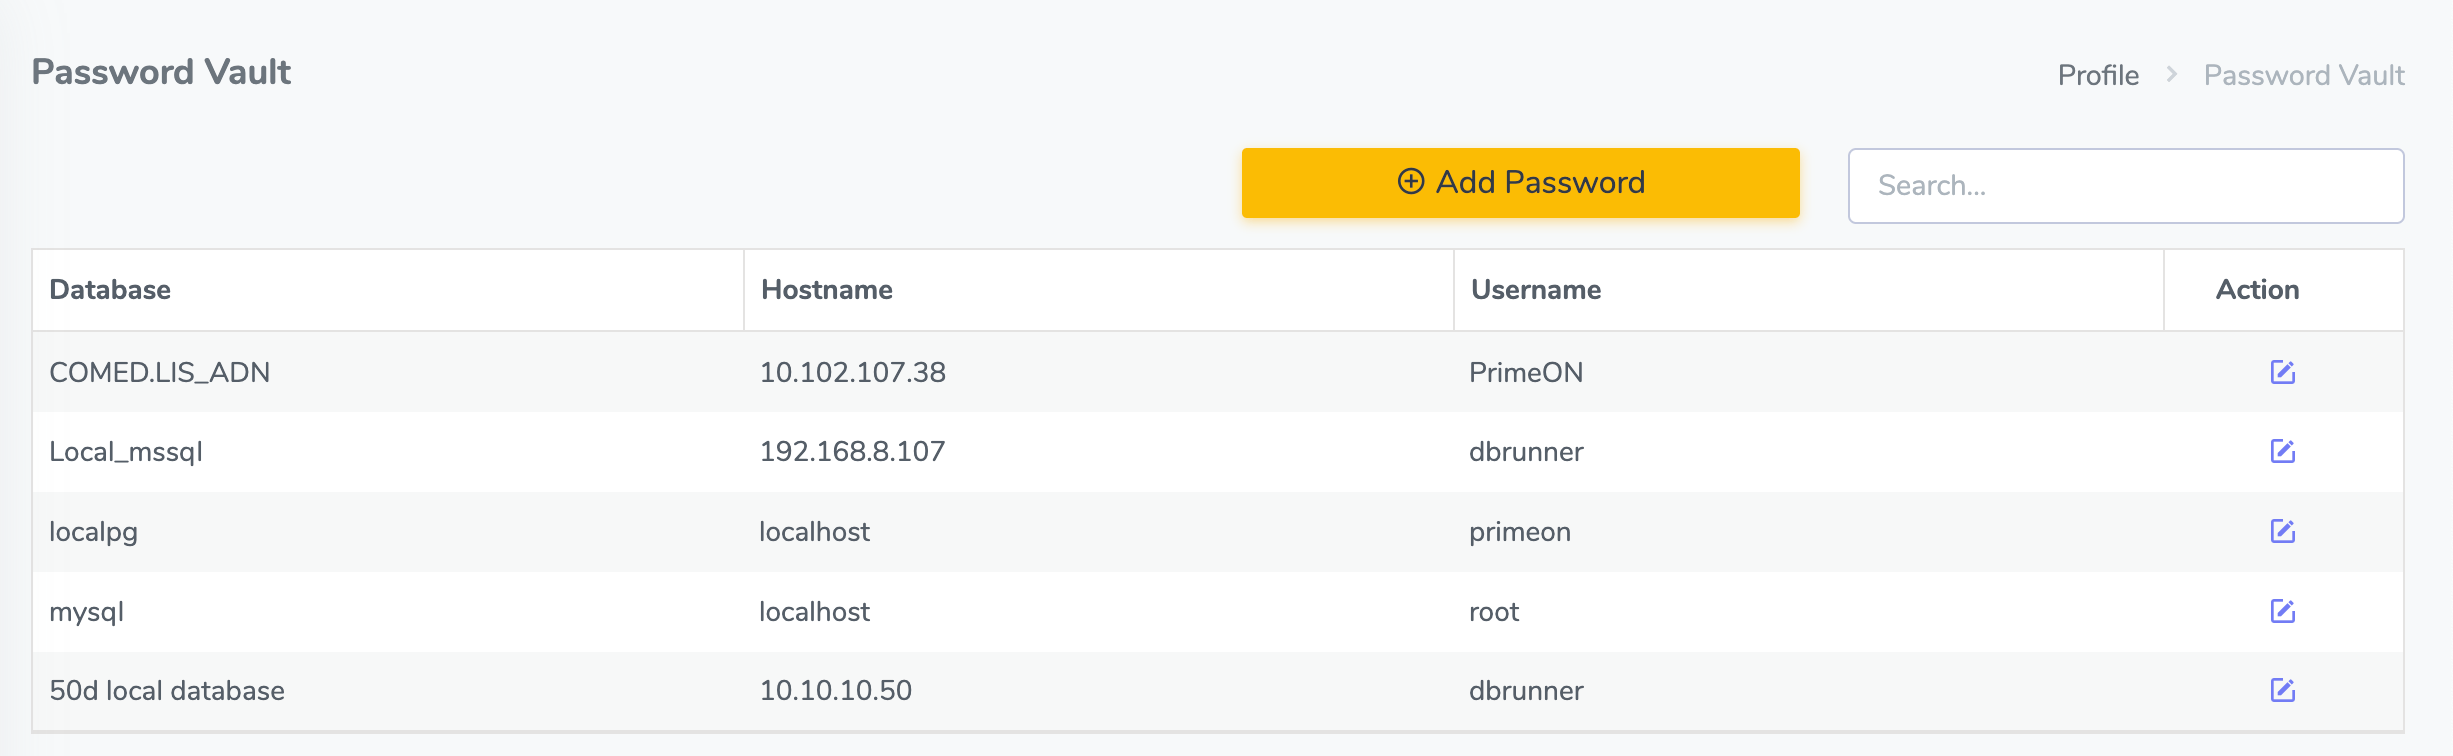
Task: Select the Username column header
Action: tap(1536, 290)
